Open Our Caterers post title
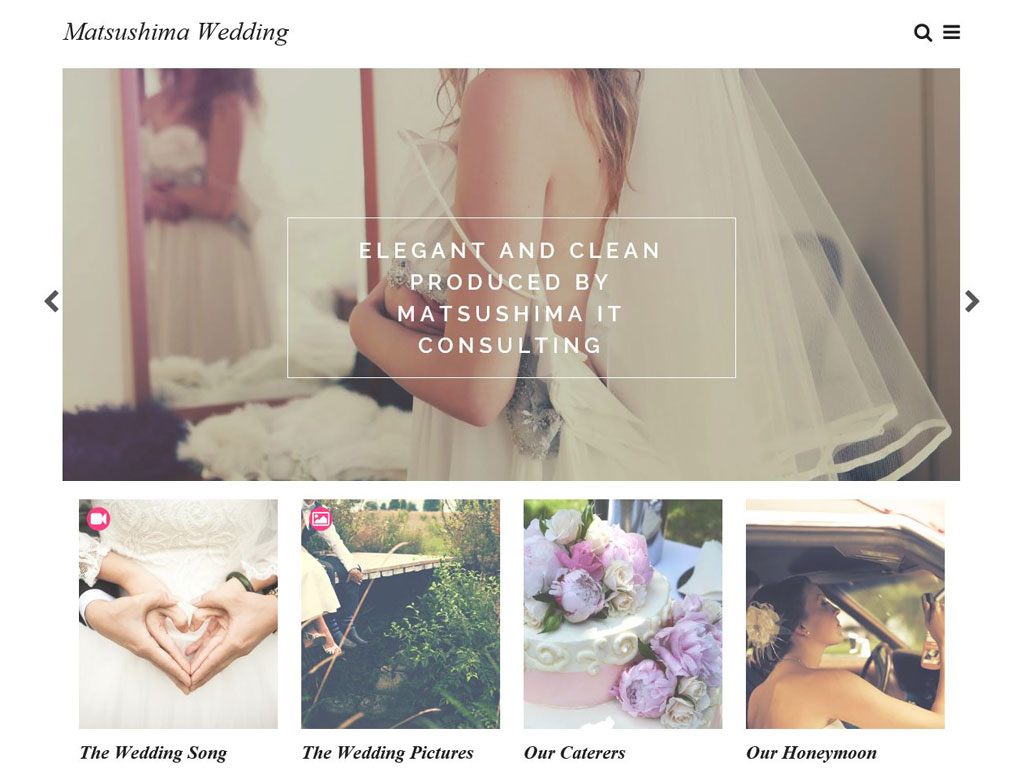Image resolution: width=1024 pixels, height=768 pixels. tap(574, 752)
